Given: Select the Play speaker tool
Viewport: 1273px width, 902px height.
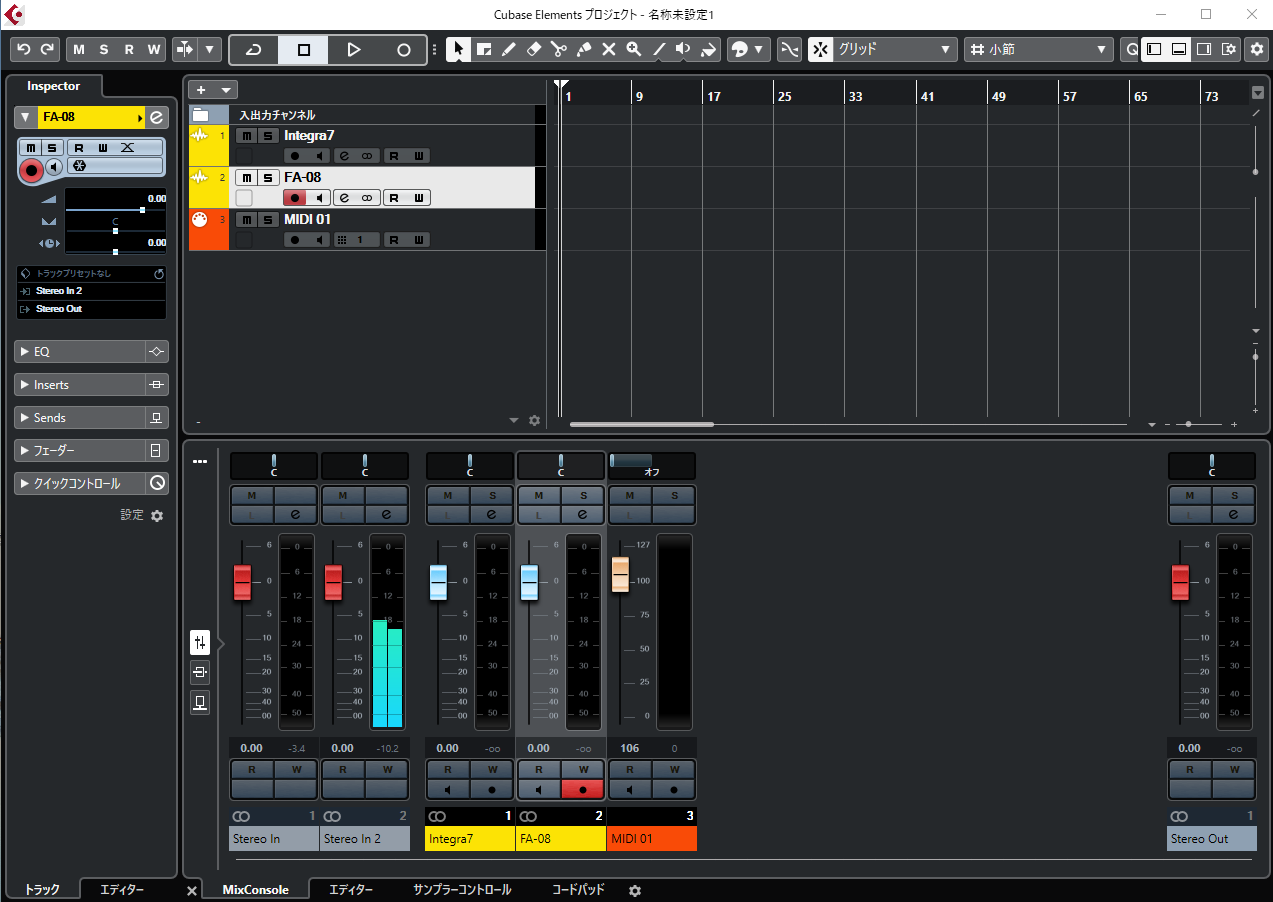Looking at the screenshot, I should click(x=684, y=49).
